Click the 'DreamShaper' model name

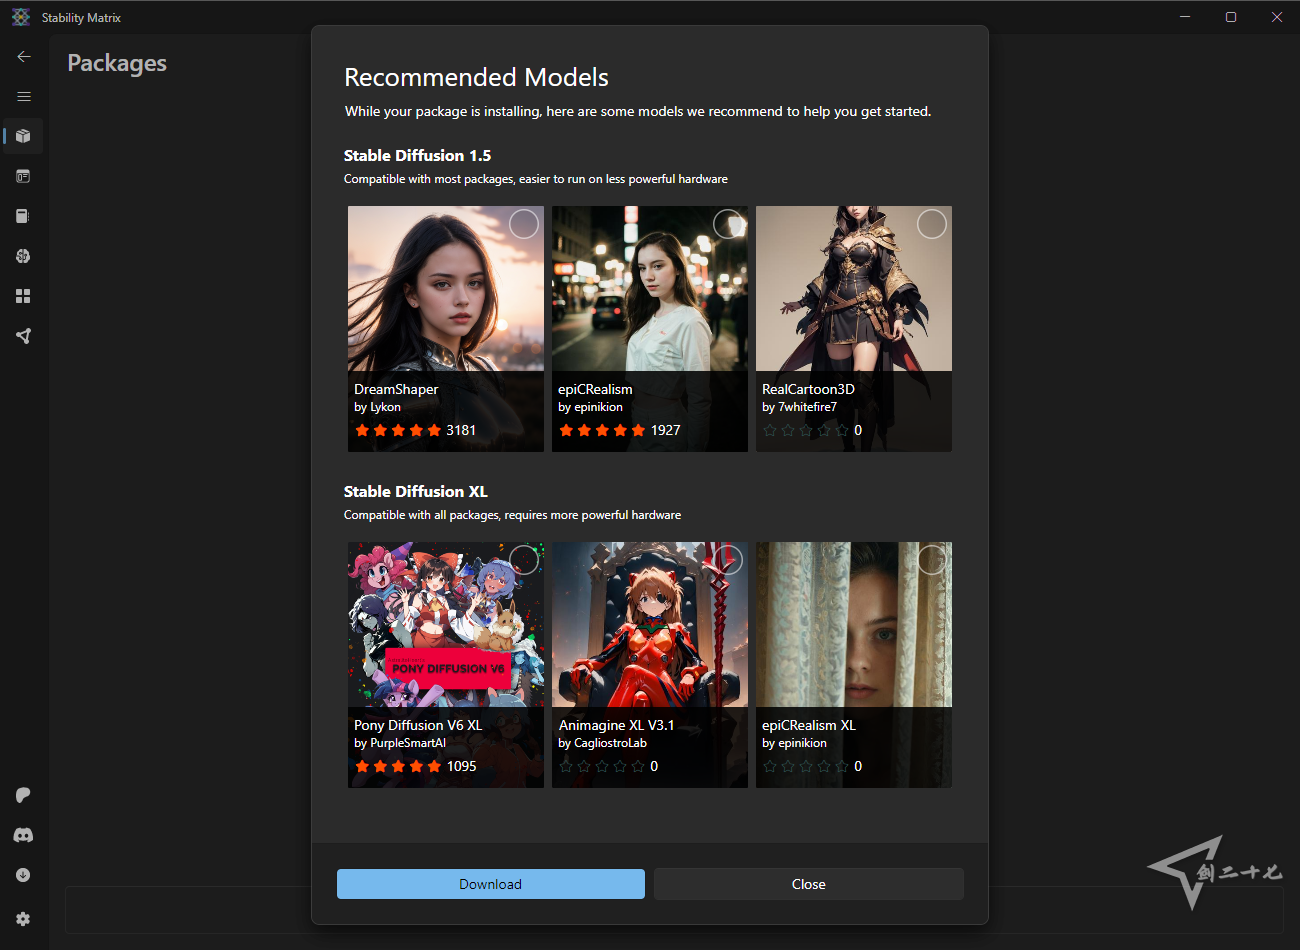click(x=396, y=389)
